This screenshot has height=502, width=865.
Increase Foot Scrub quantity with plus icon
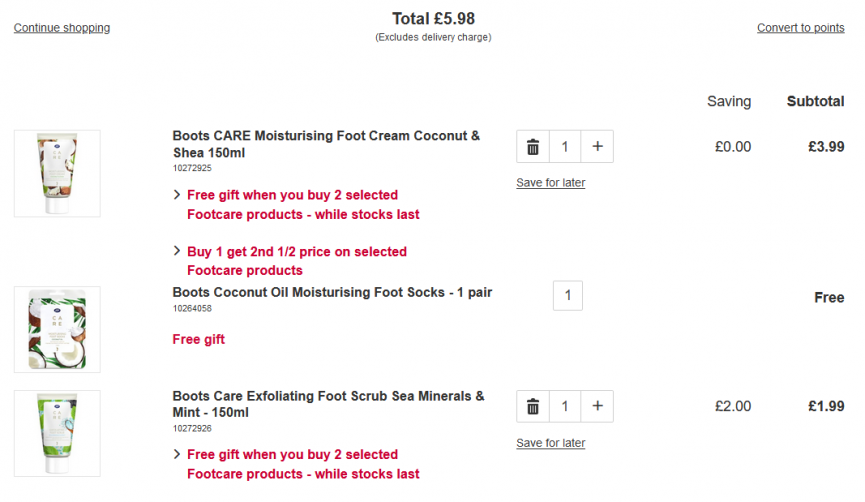597,407
